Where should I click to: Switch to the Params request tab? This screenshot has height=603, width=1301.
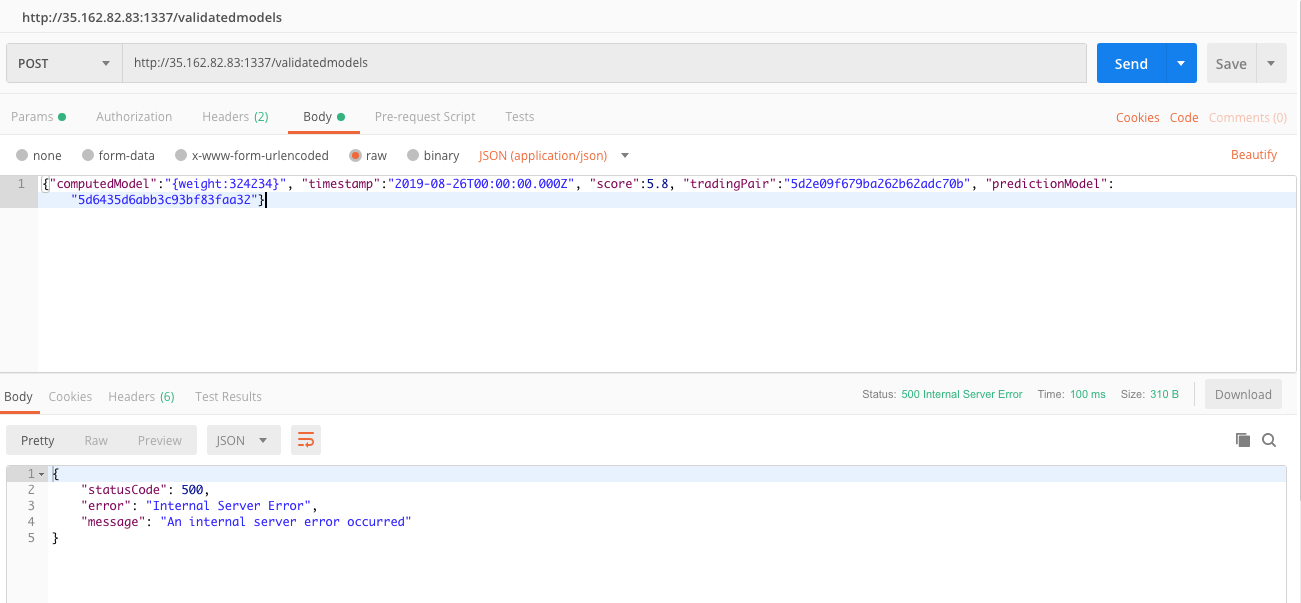pyautogui.click(x=38, y=117)
